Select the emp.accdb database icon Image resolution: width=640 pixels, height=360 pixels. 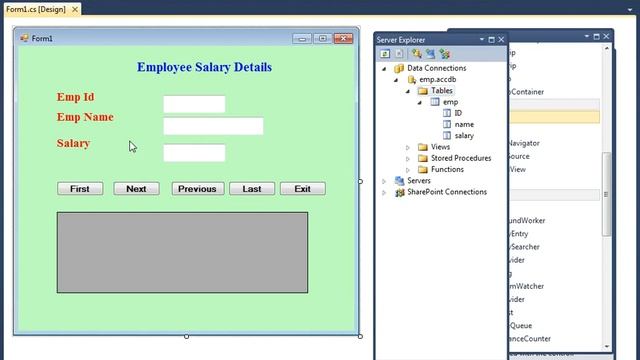(411, 80)
